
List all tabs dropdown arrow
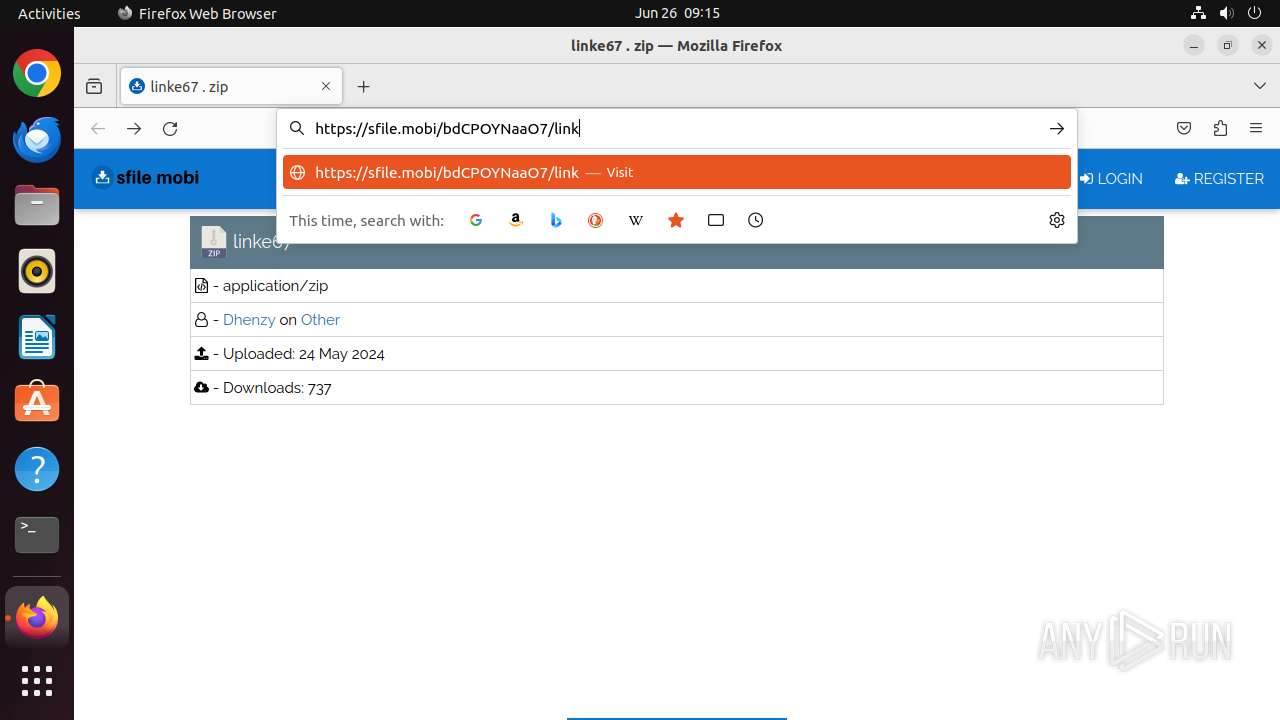[1260, 87]
